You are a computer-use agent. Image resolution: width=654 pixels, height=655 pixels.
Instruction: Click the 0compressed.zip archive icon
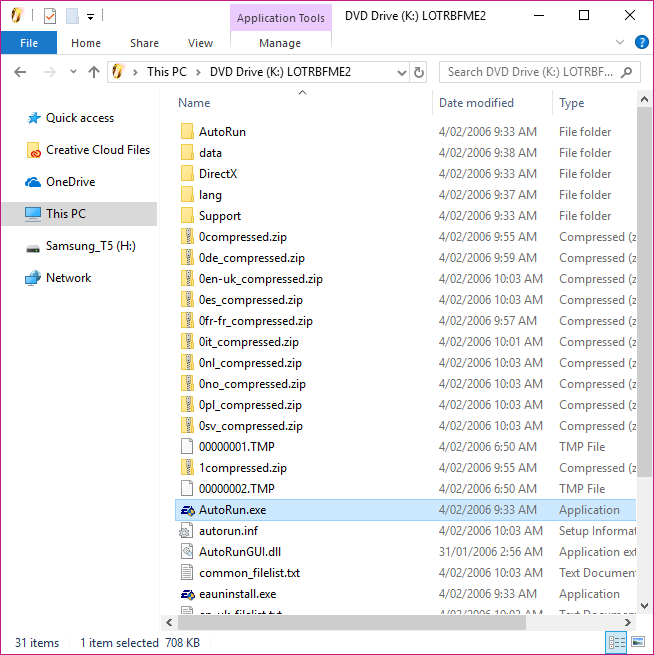[187, 236]
